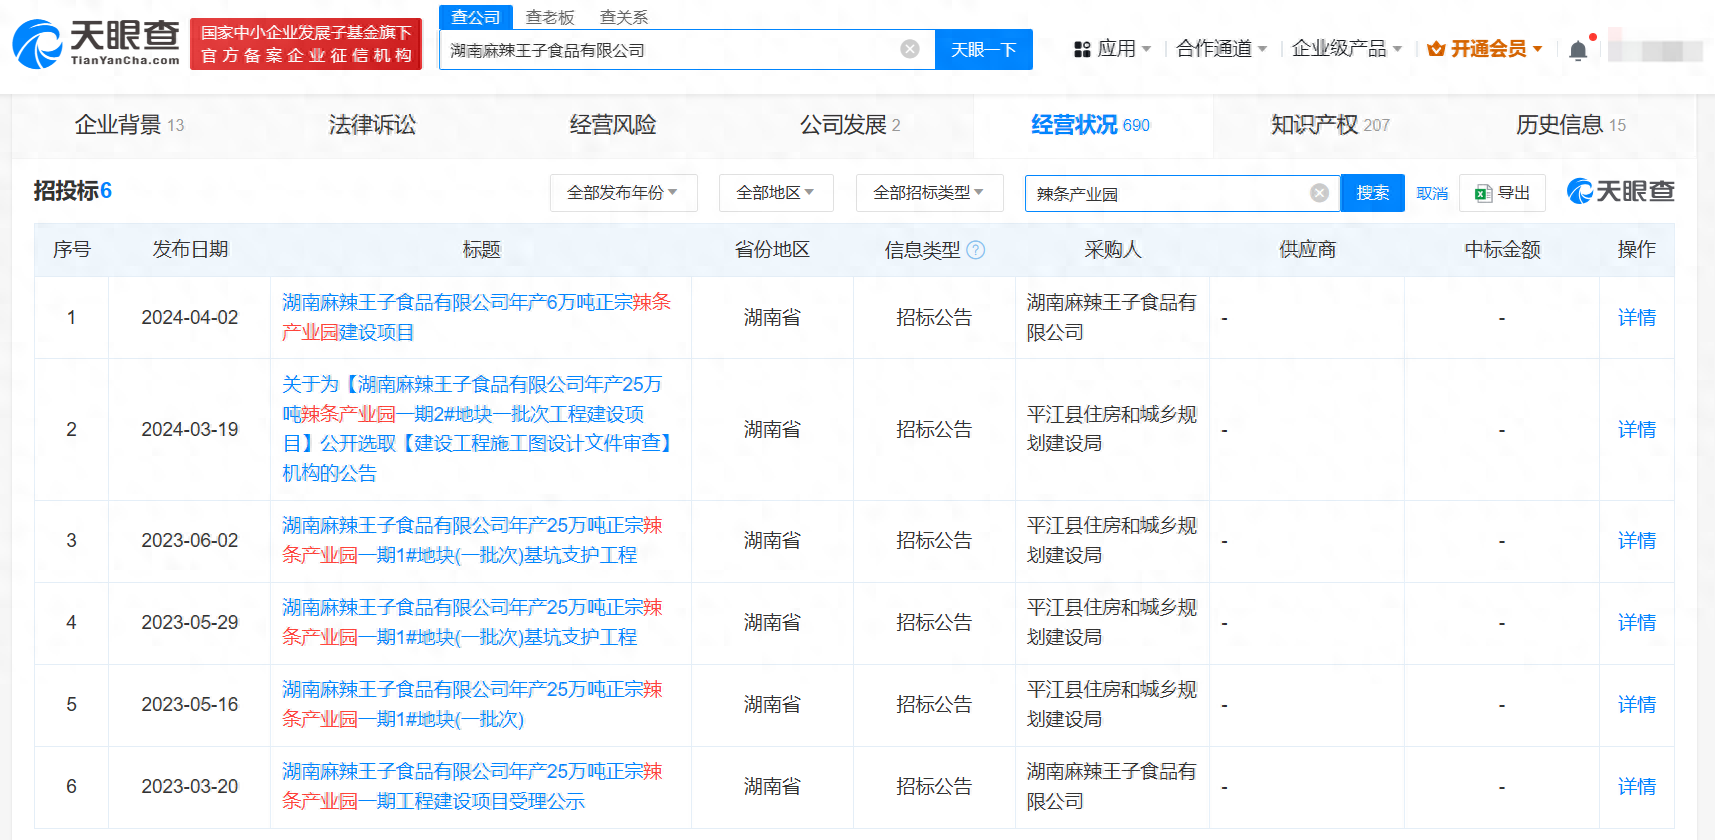Expand the 全部发布年份 dropdown
The image size is (1715, 840).
click(623, 193)
